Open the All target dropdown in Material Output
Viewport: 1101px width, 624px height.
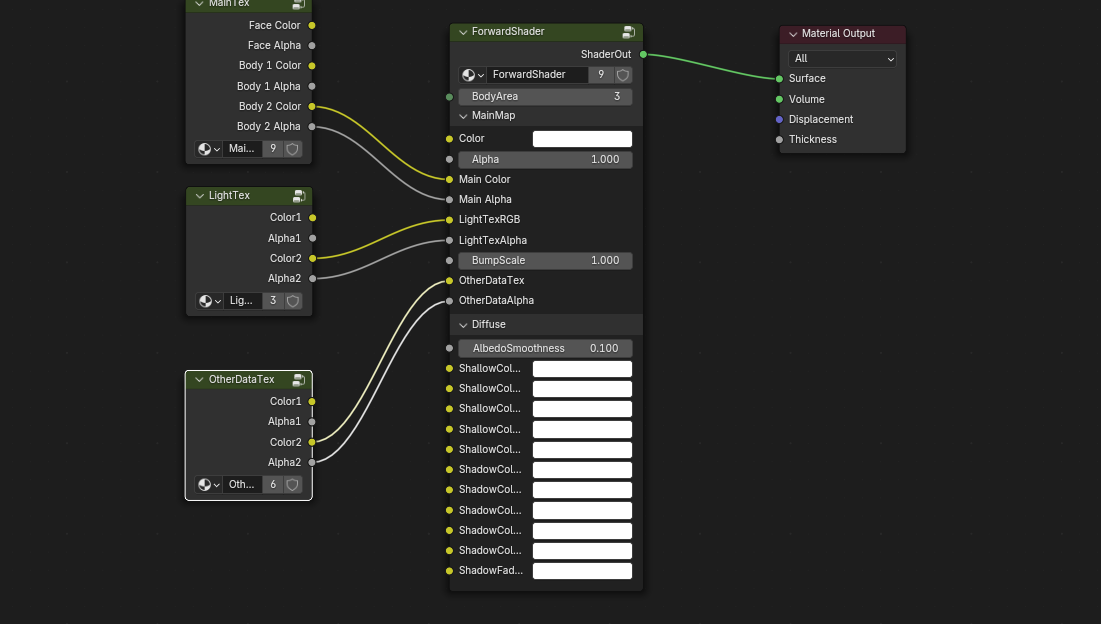[x=842, y=59]
